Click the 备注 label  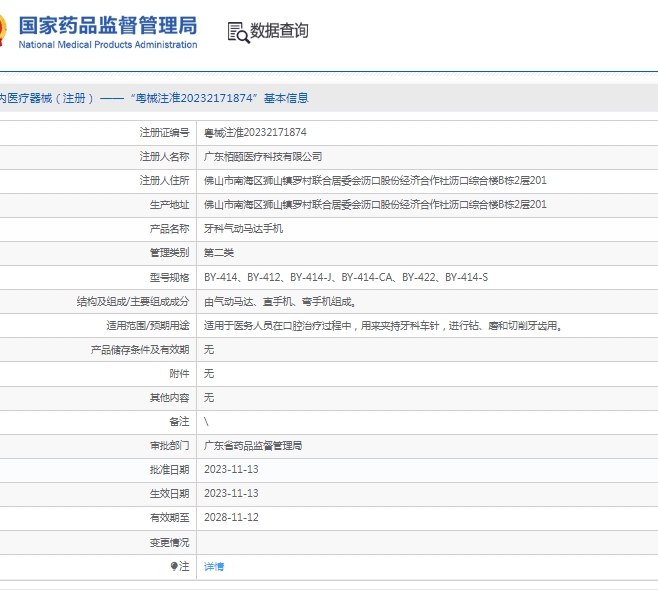[x=180, y=421]
